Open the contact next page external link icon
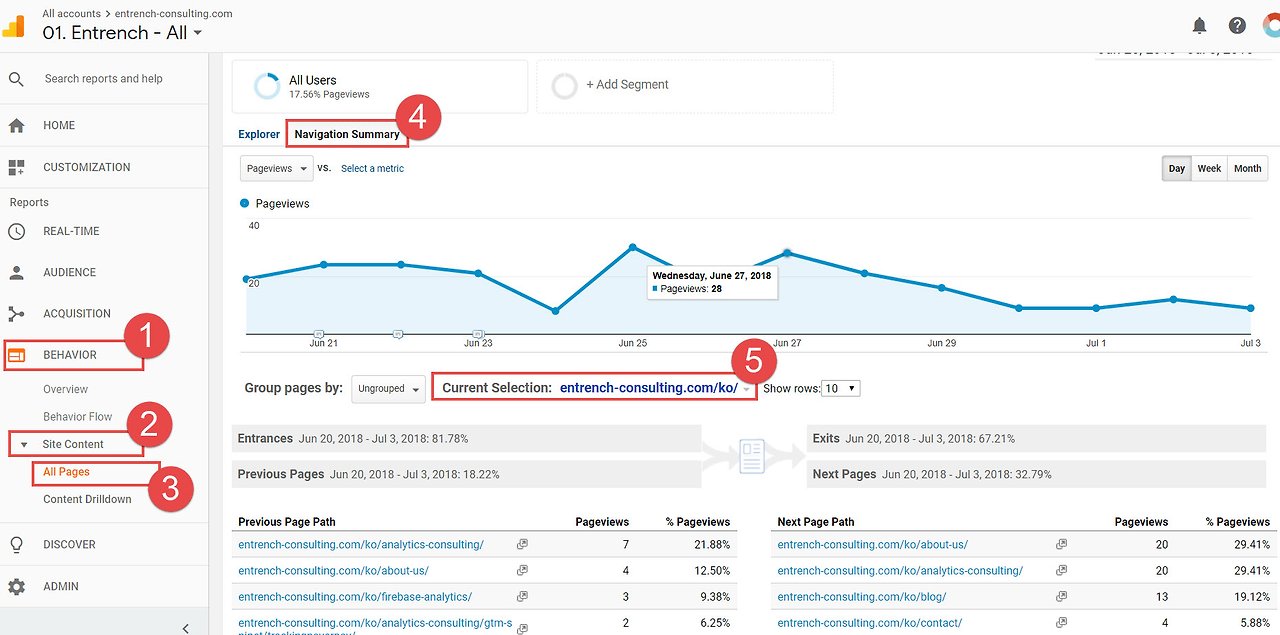Image resolution: width=1280 pixels, height=635 pixels. coord(1061,623)
